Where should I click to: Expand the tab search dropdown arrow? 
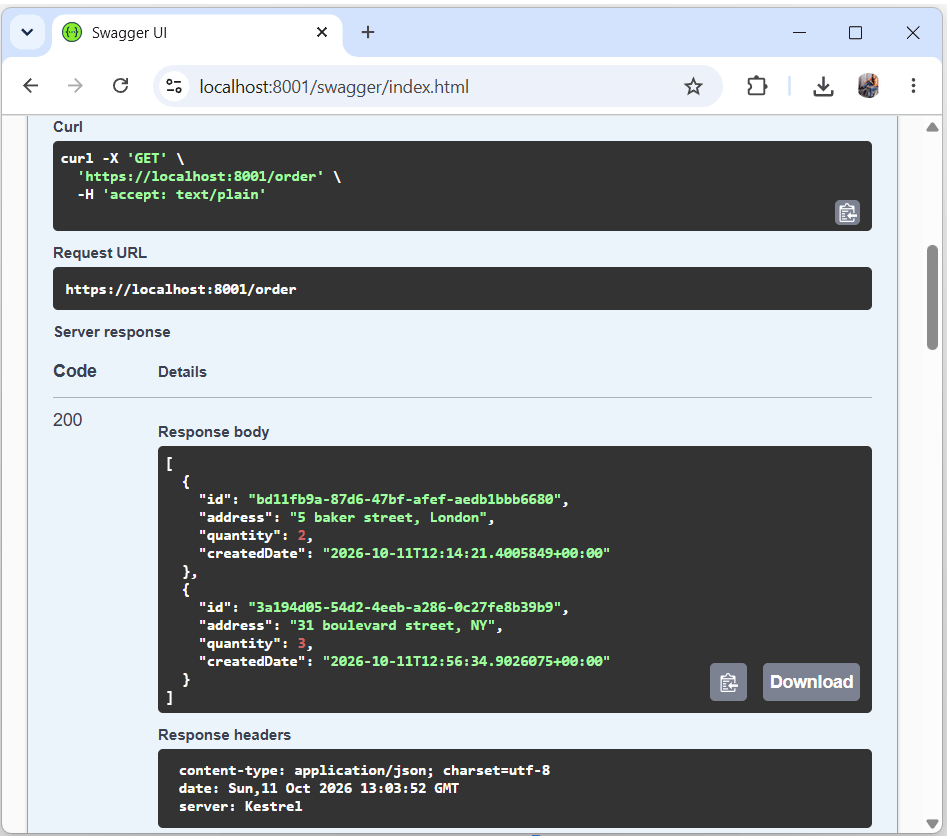click(27, 32)
